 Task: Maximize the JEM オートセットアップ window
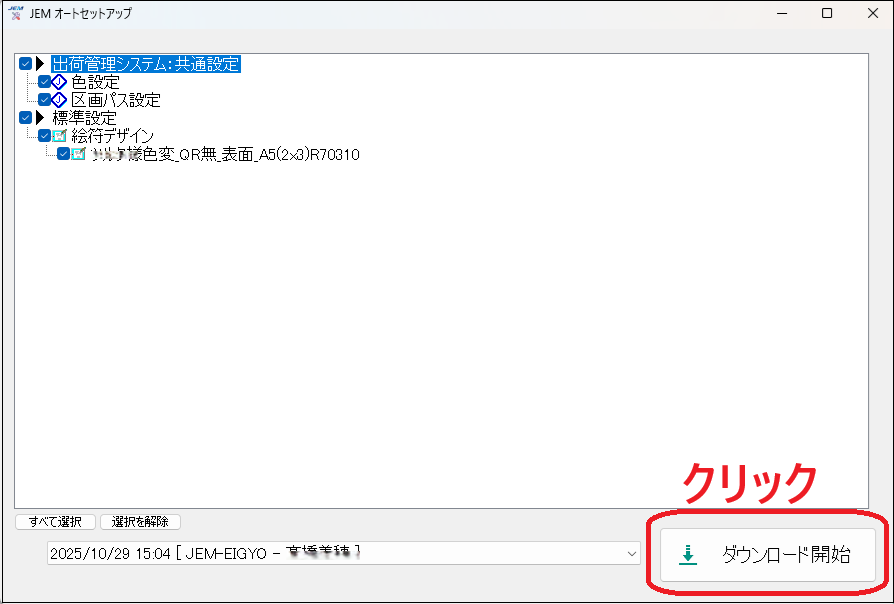tap(827, 14)
